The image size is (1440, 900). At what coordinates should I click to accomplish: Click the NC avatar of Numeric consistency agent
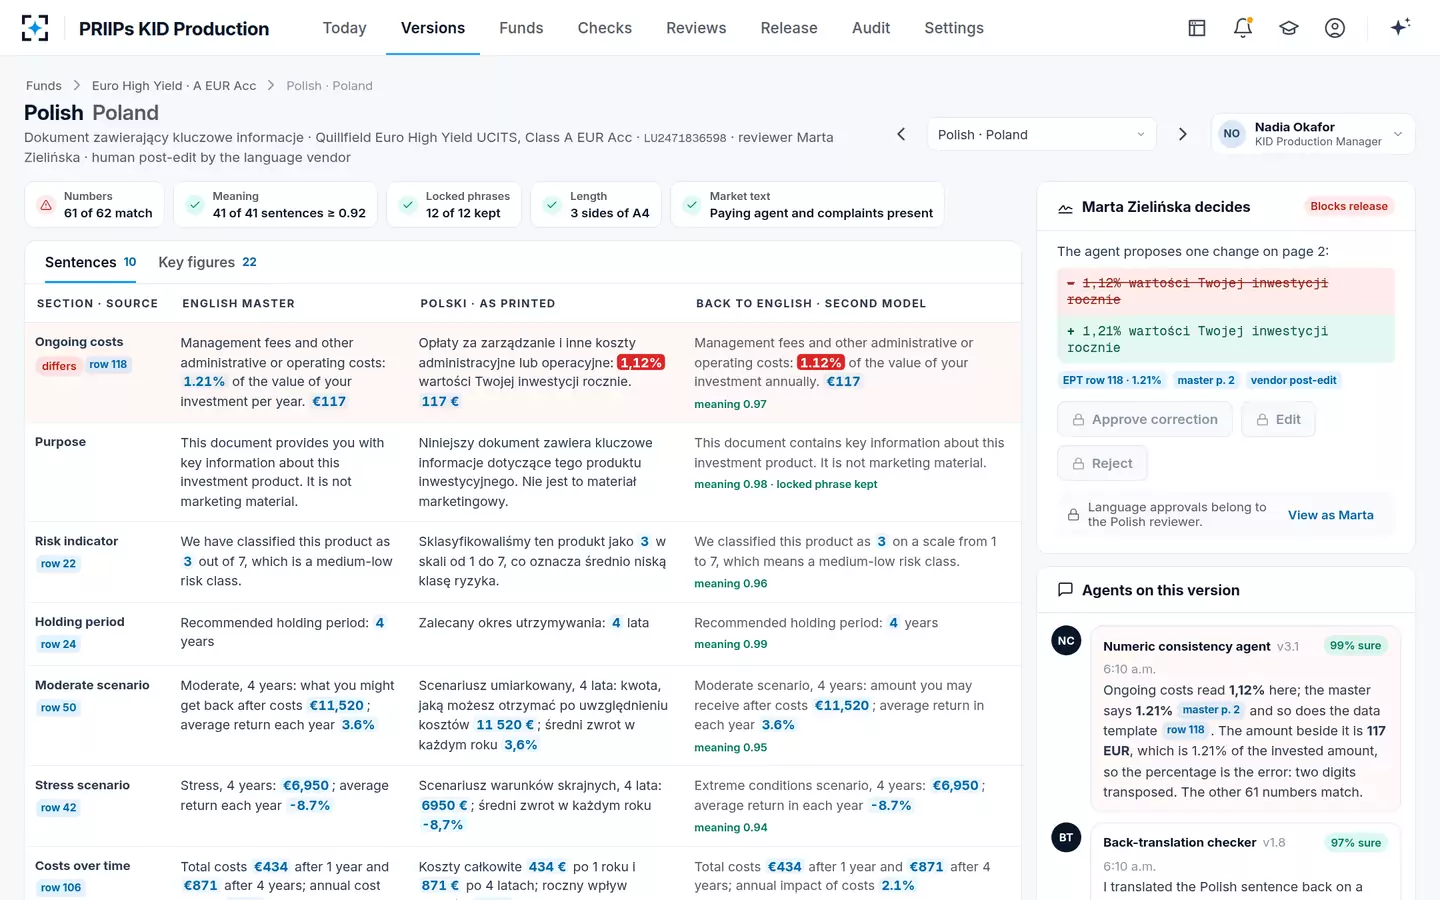point(1067,641)
